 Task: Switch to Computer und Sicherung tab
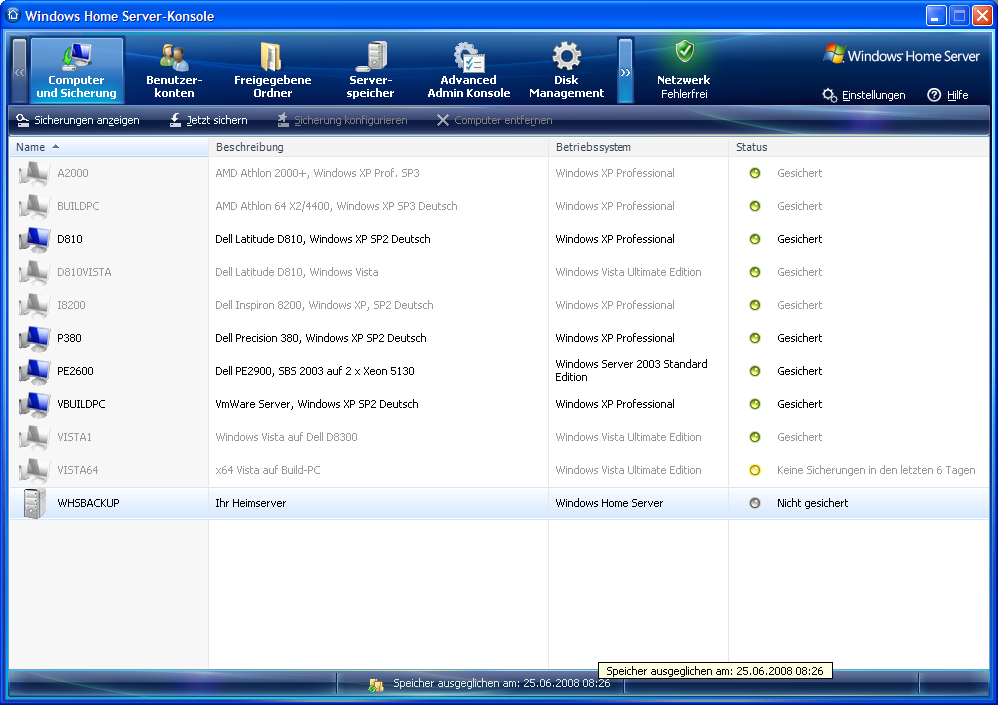point(77,71)
